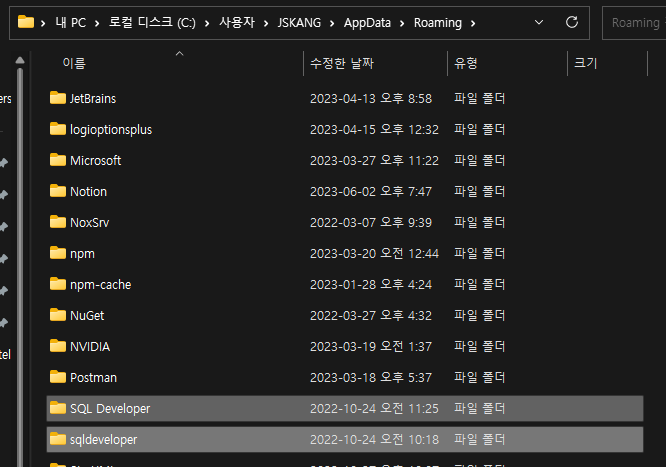666x467 pixels.
Task: Click the Roaming search box
Action: pos(634,23)
